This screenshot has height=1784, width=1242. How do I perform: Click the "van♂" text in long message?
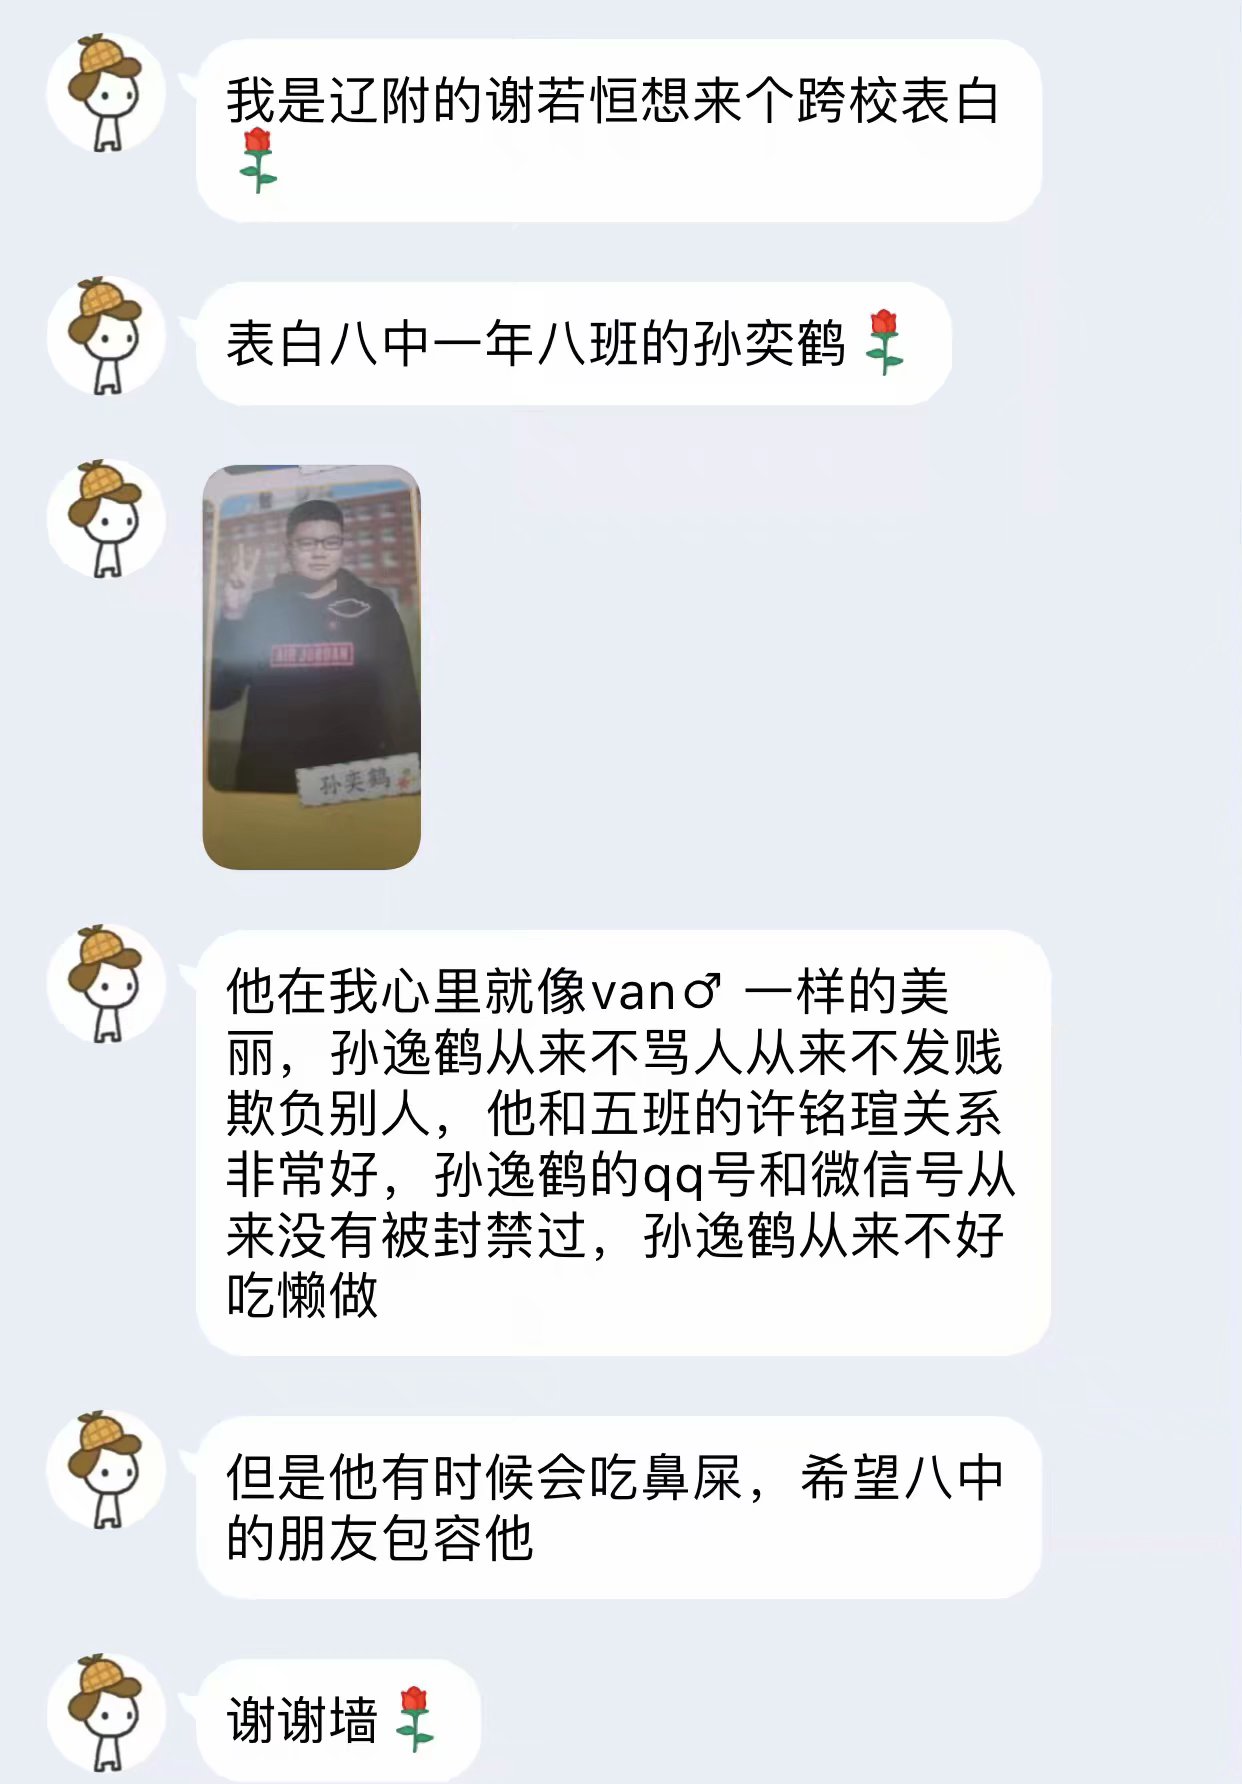657,993
